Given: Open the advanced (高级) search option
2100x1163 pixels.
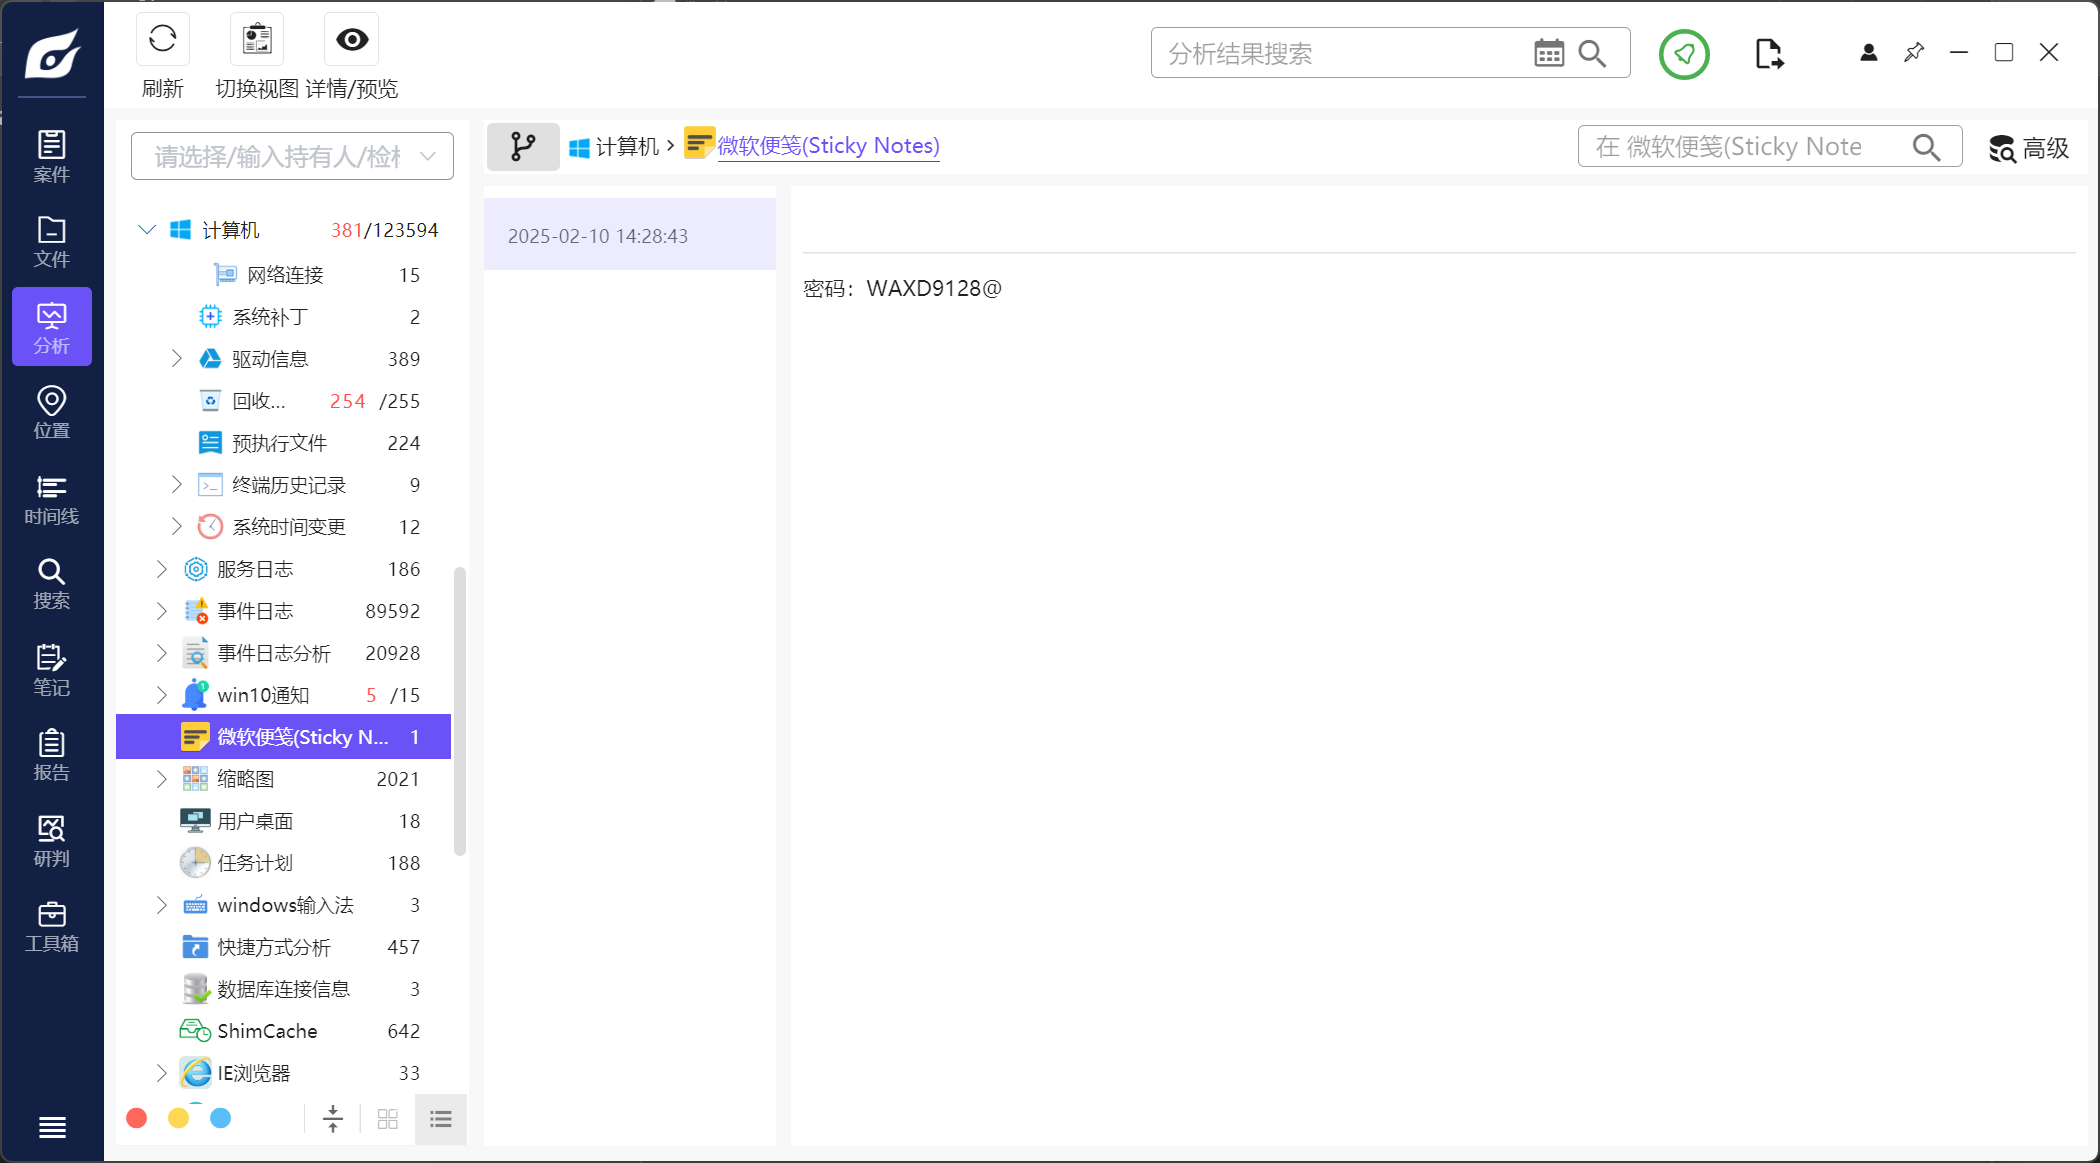Looking at the screenshot, I should [2029, 148].
